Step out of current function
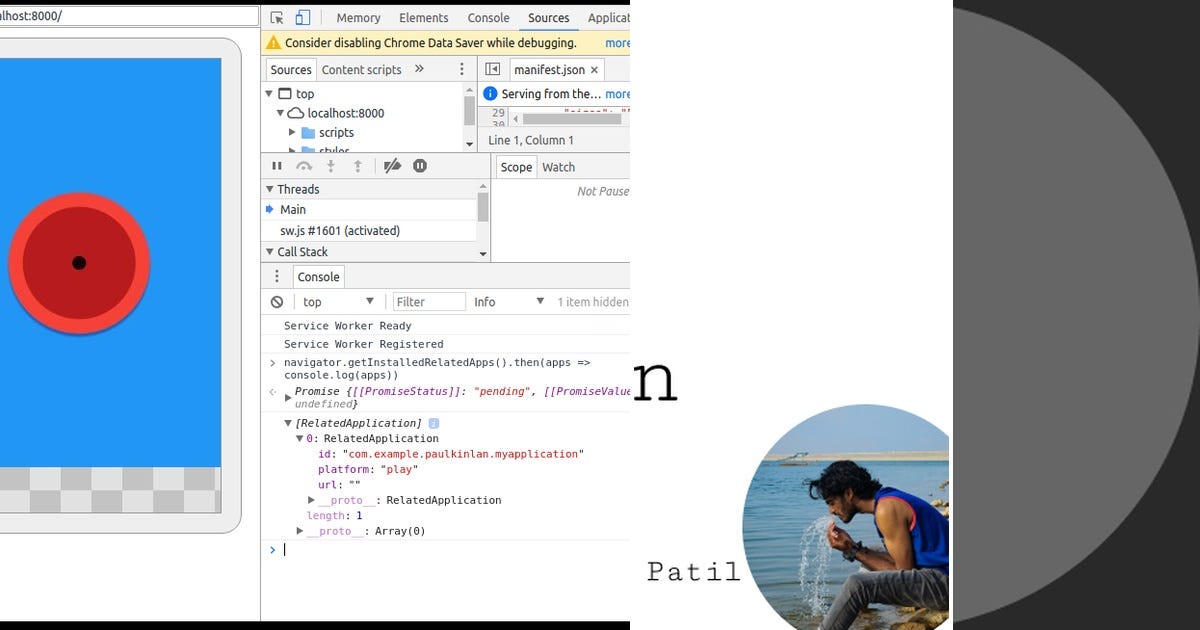 point(357,166)
